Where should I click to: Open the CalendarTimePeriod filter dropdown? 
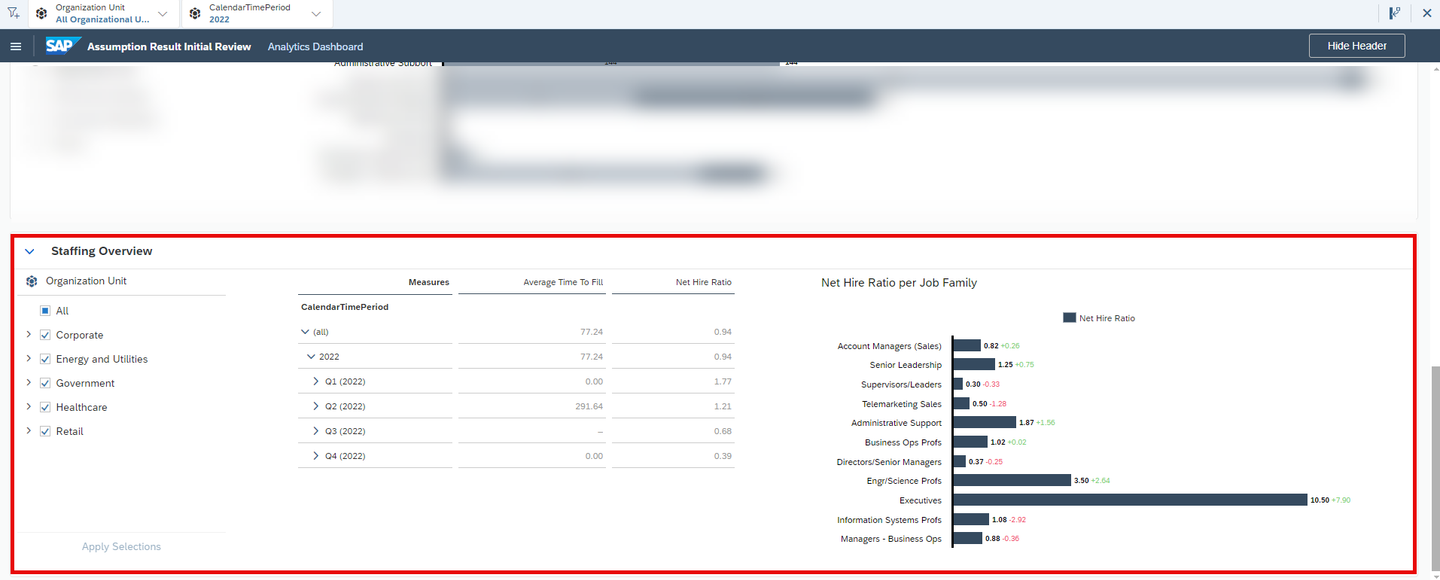coord(316,13)
